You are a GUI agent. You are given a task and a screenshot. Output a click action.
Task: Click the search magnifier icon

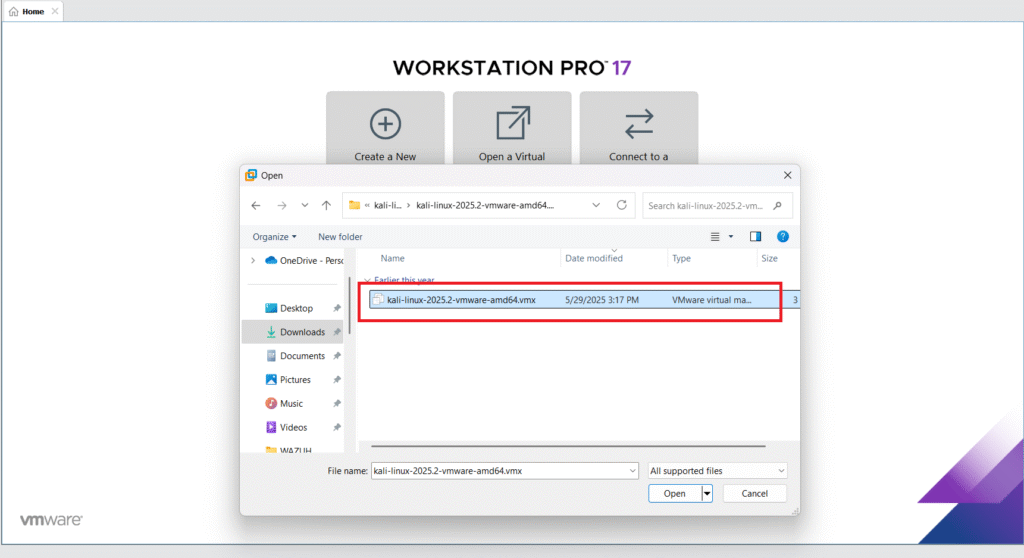777,206
